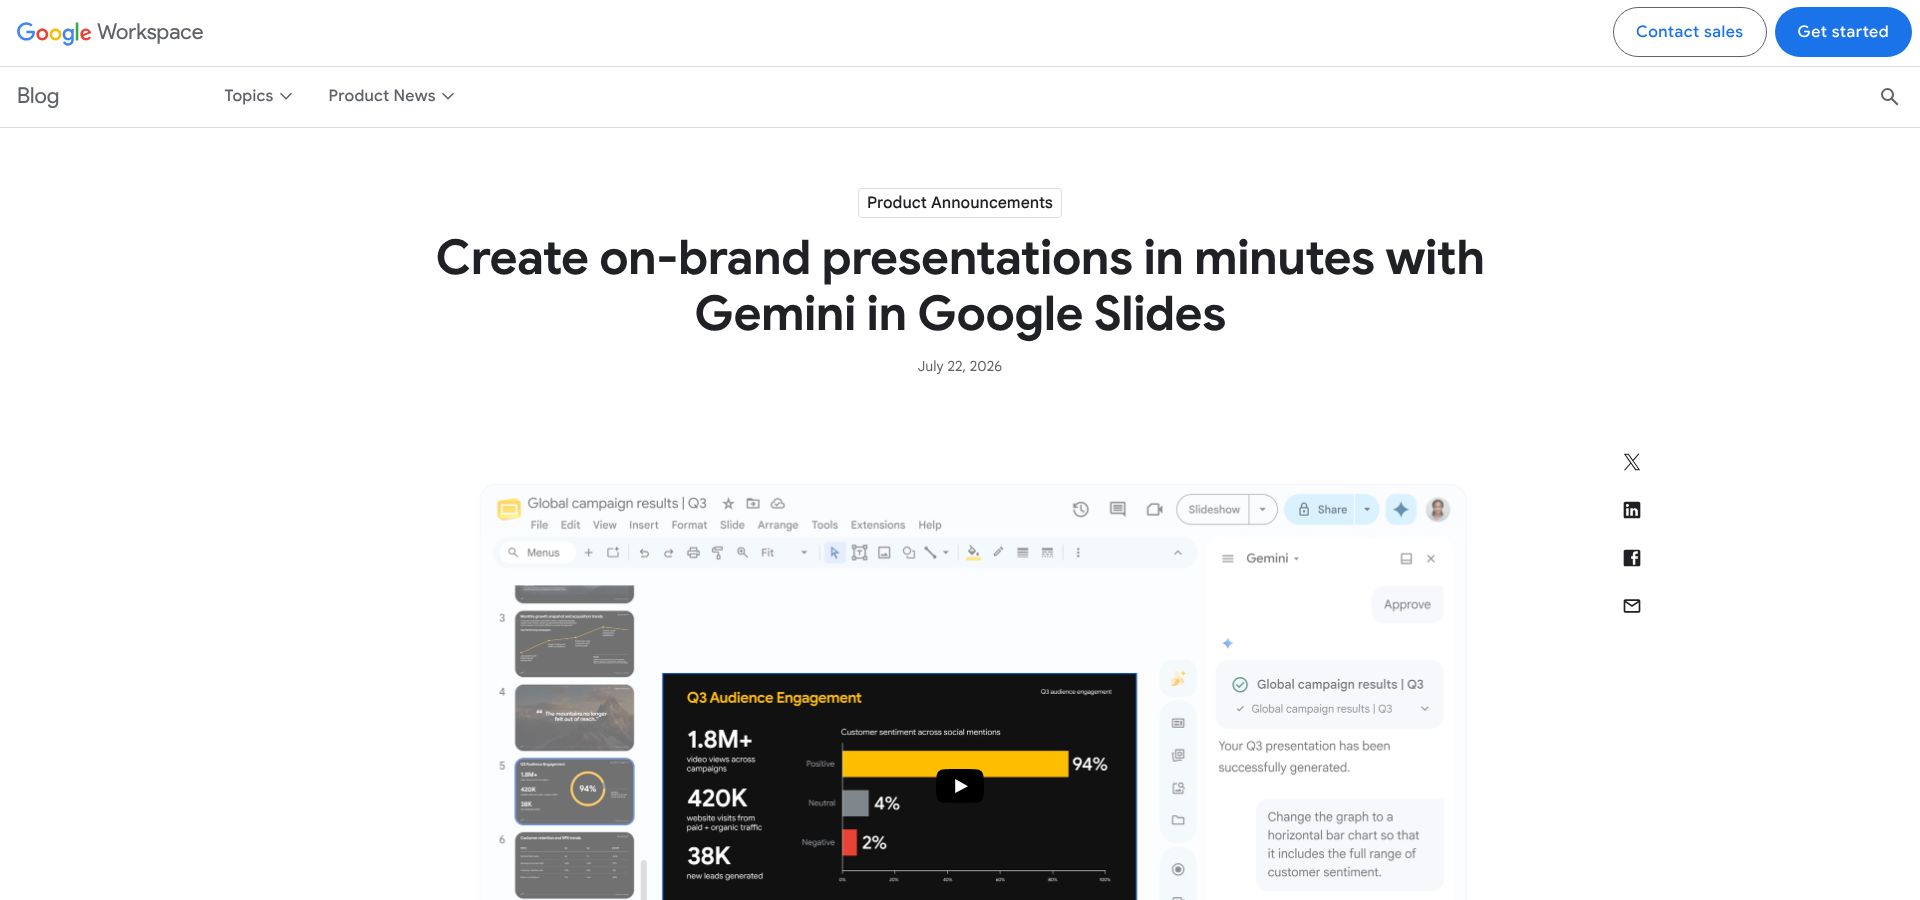Click the Google Workspace logo
Screen dimensions: 1920x900
coord(110,32)
